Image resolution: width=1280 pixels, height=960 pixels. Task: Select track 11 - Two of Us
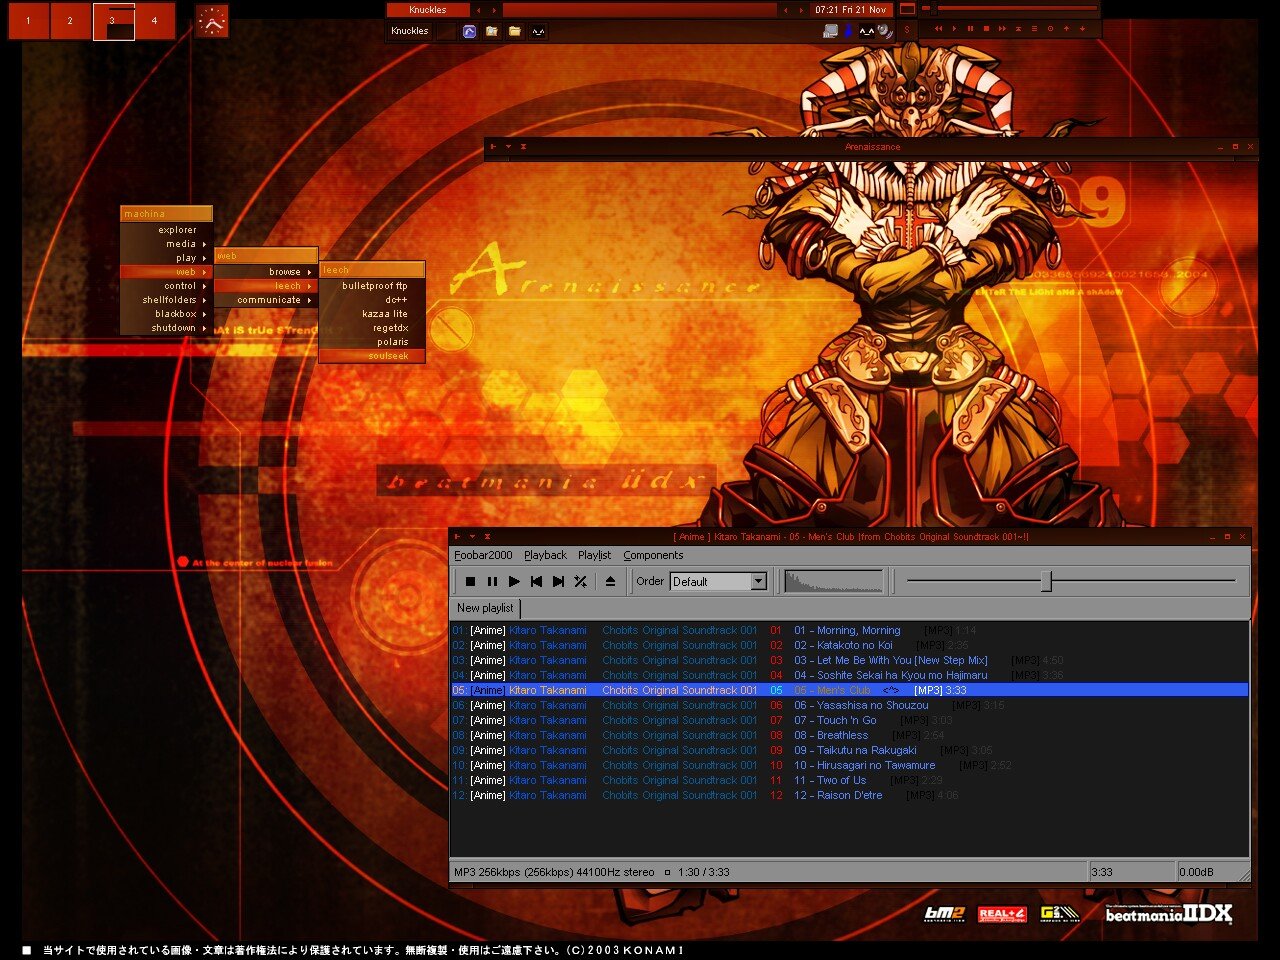pos(849,780)
